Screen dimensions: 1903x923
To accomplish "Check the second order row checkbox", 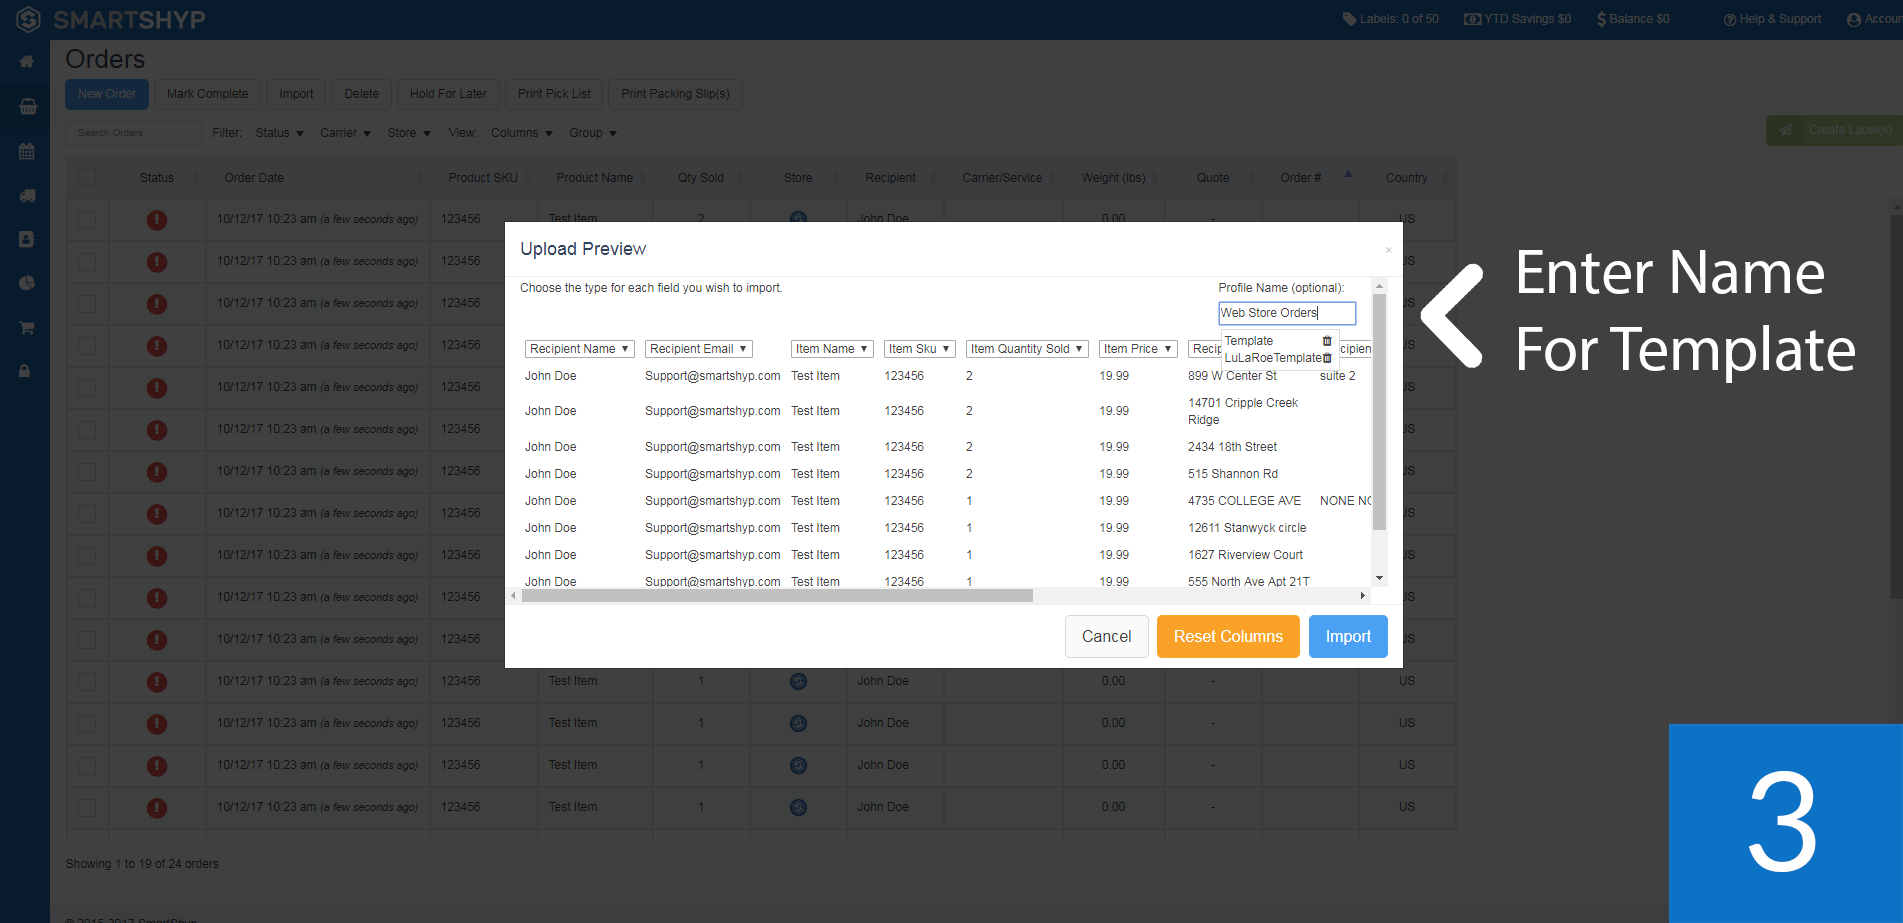I will click(x=87, y=261).
